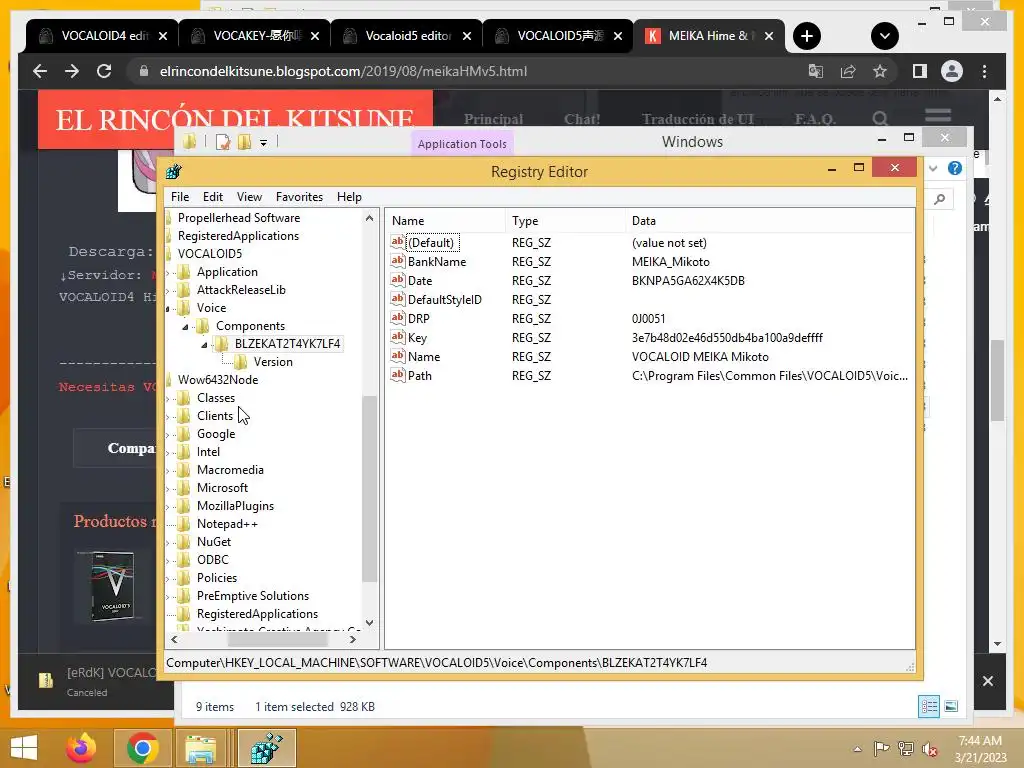The height and width of the screenshot is (768, 1024).
Task: Click the tree scroll-up arrow
Action: point(370,218)
